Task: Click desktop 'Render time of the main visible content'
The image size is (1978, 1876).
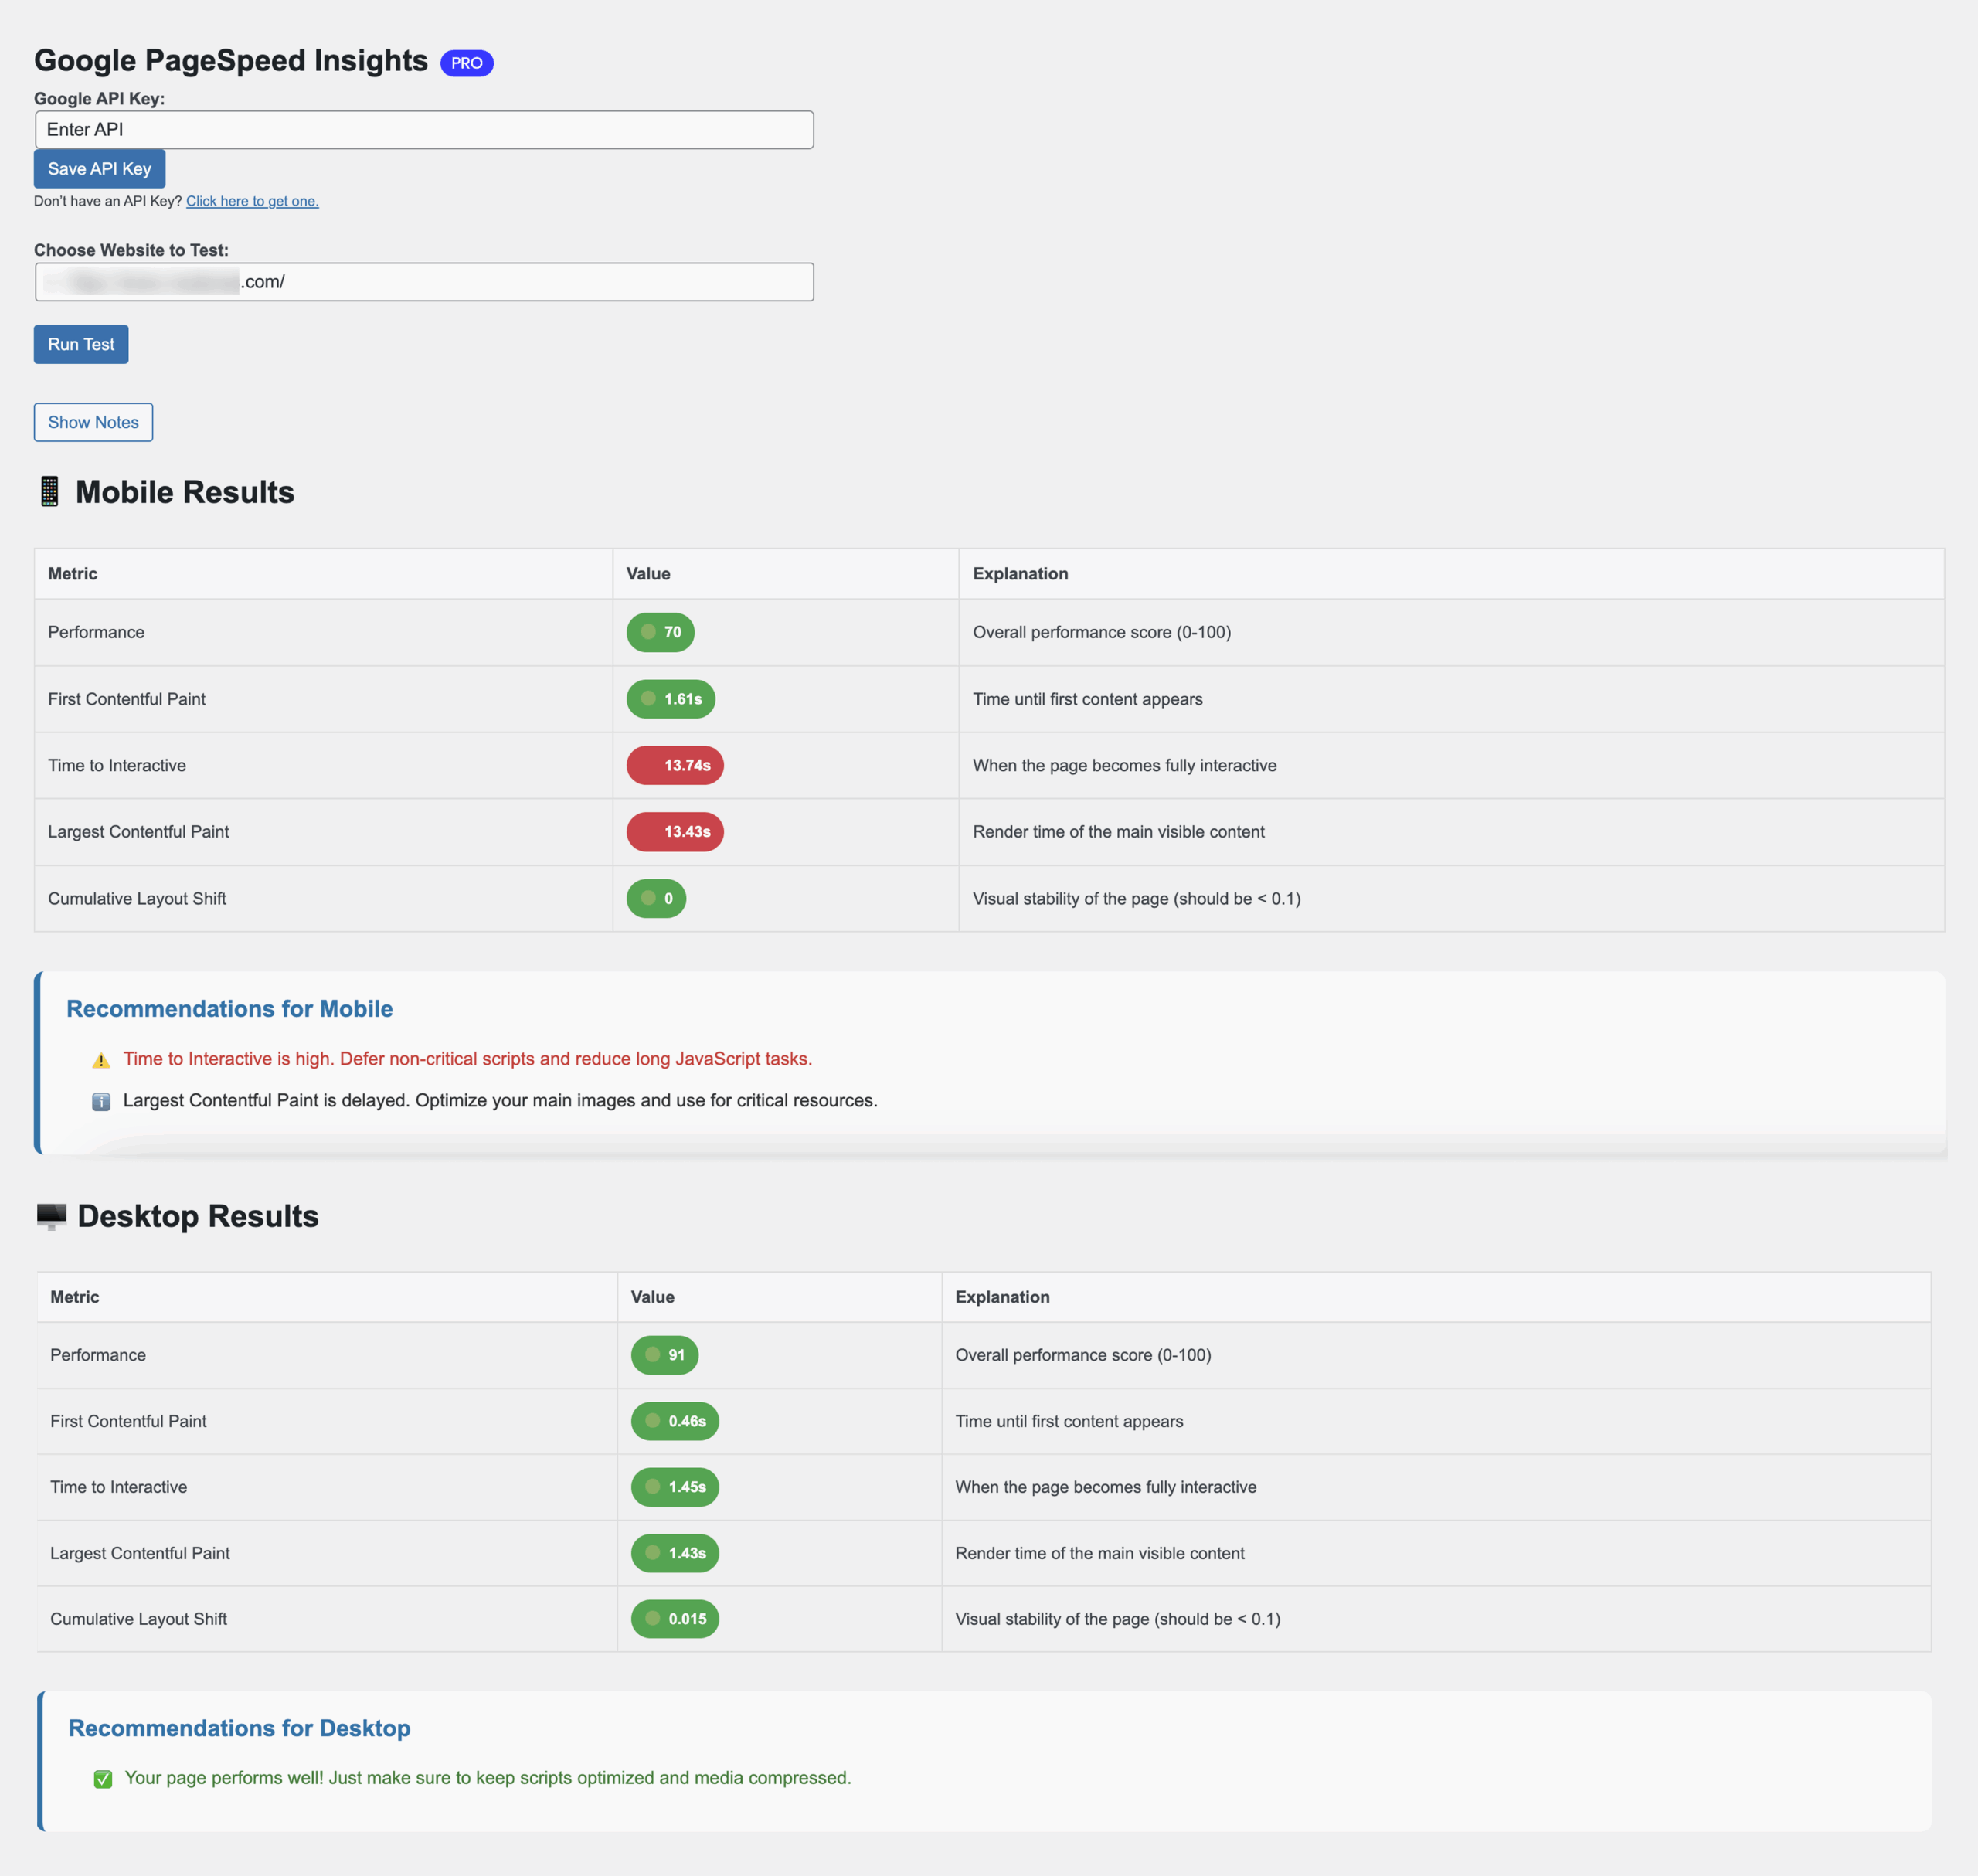Action: [x=1100, y=1553]
